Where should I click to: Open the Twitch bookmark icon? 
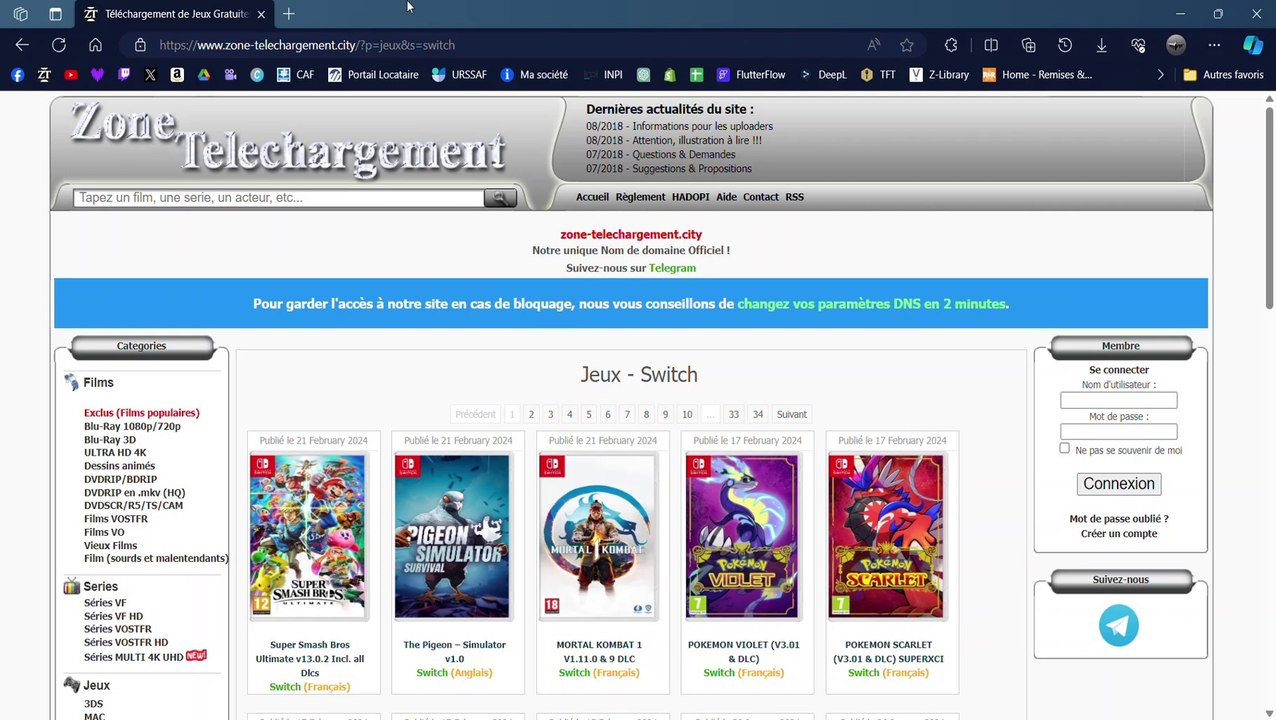coord(124,74)
